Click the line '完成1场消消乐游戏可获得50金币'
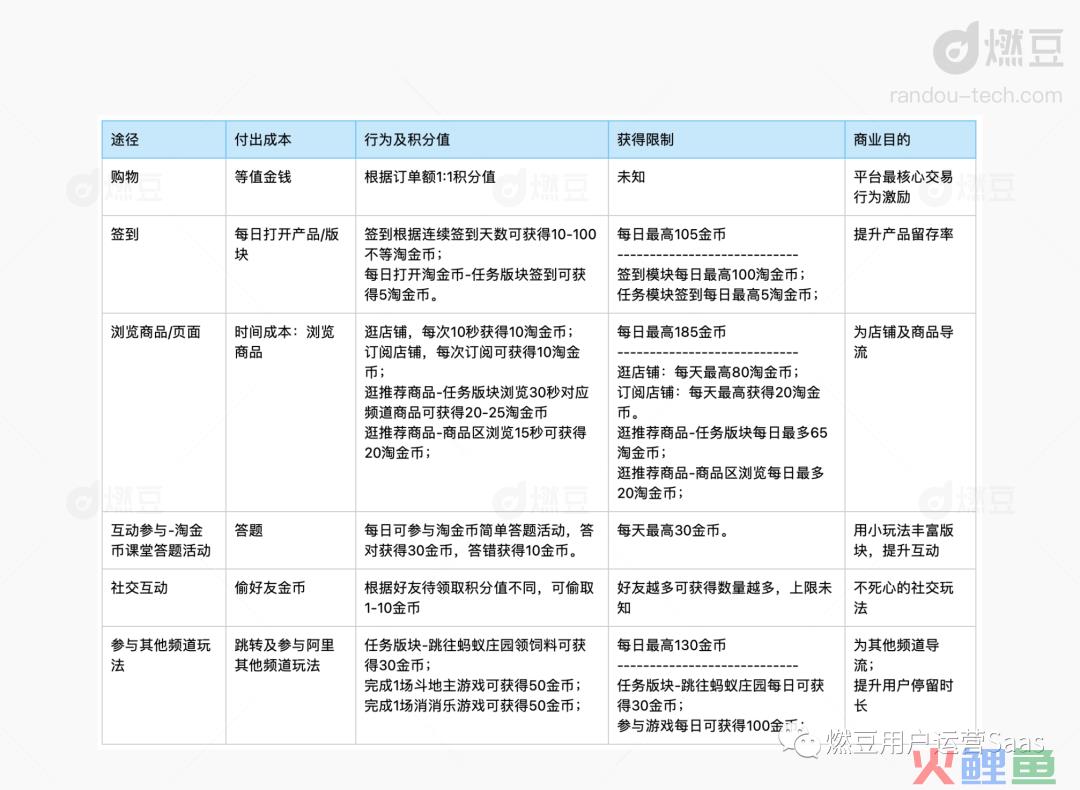1080x790 pixels. [472, 706]
